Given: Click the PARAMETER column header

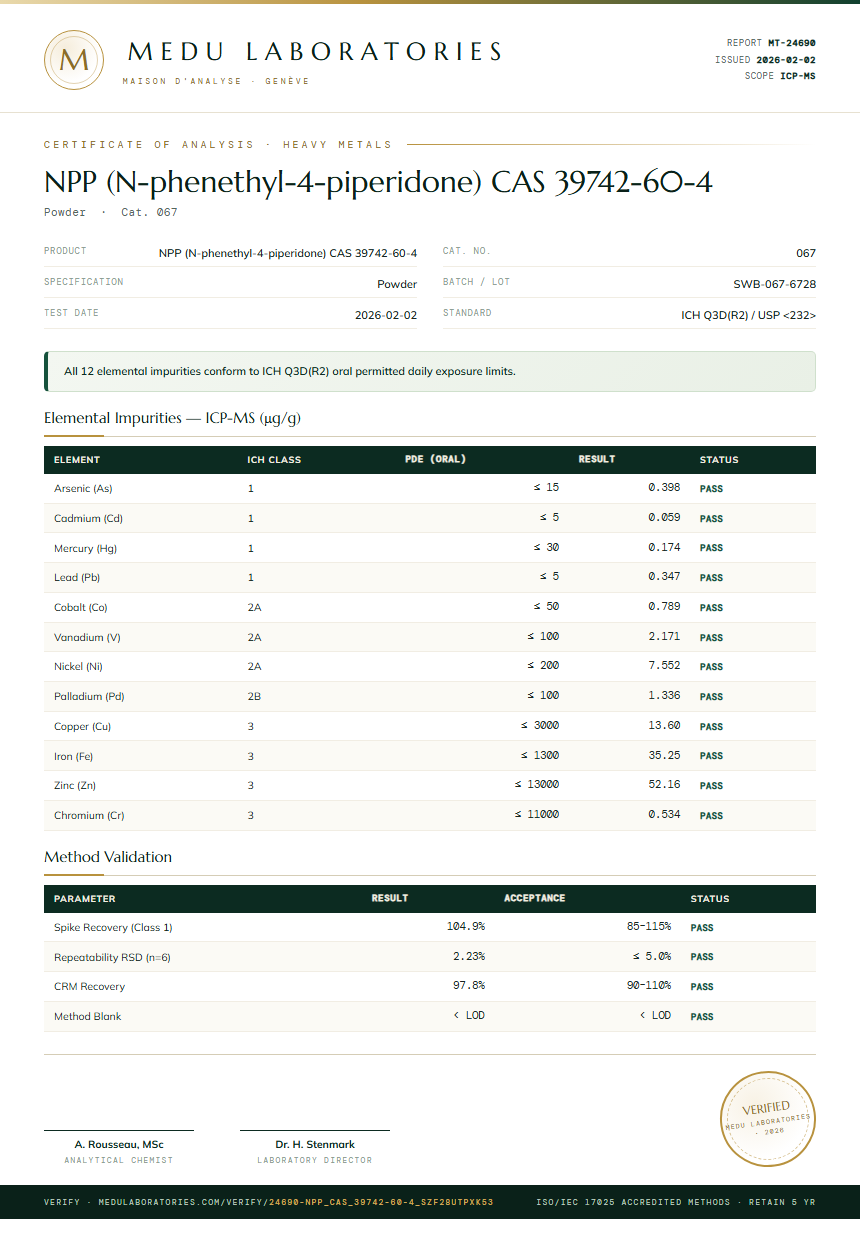Looking at the screenshot, I should coord(85,899).
